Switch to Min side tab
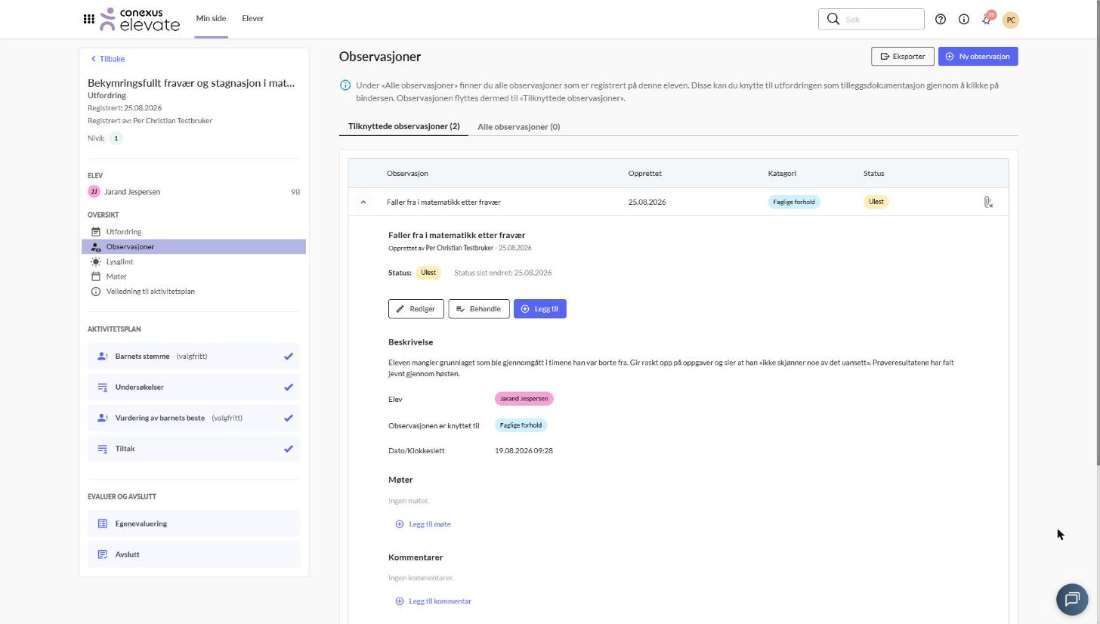Image resolution: width=1100 pixels, height=624 pixels. [x=211, y=18]
